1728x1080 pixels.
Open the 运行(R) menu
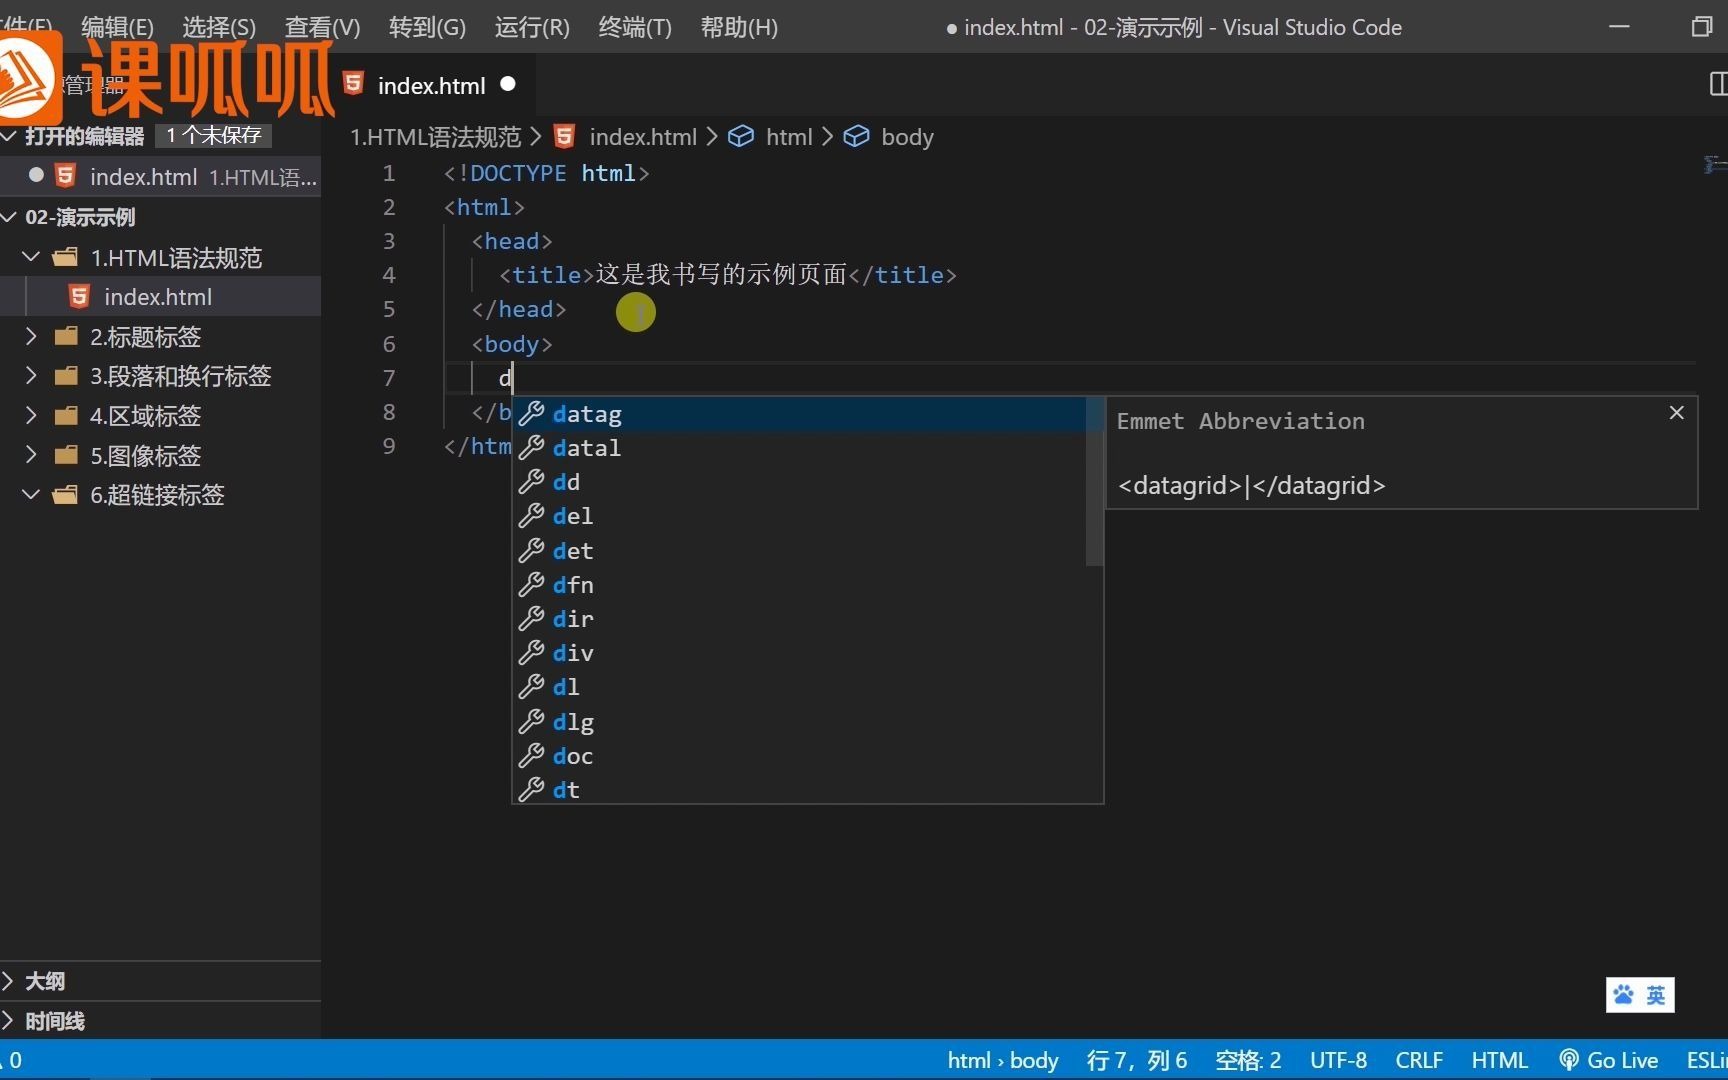coord(532,27)
